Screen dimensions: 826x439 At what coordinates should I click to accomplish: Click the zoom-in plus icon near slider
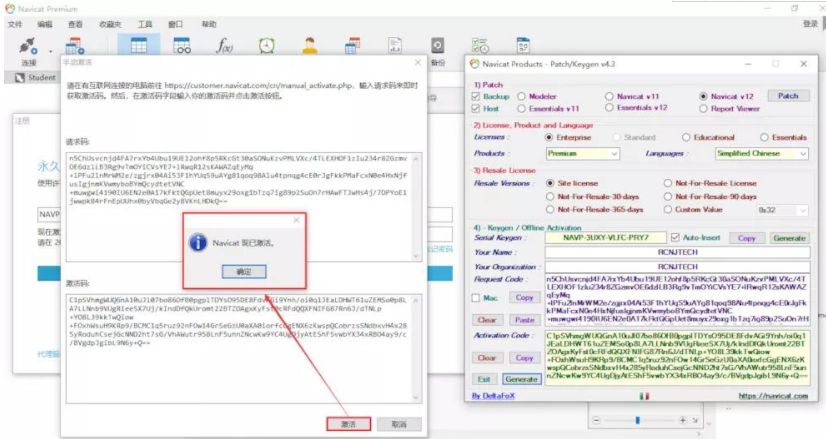[683, 420]
